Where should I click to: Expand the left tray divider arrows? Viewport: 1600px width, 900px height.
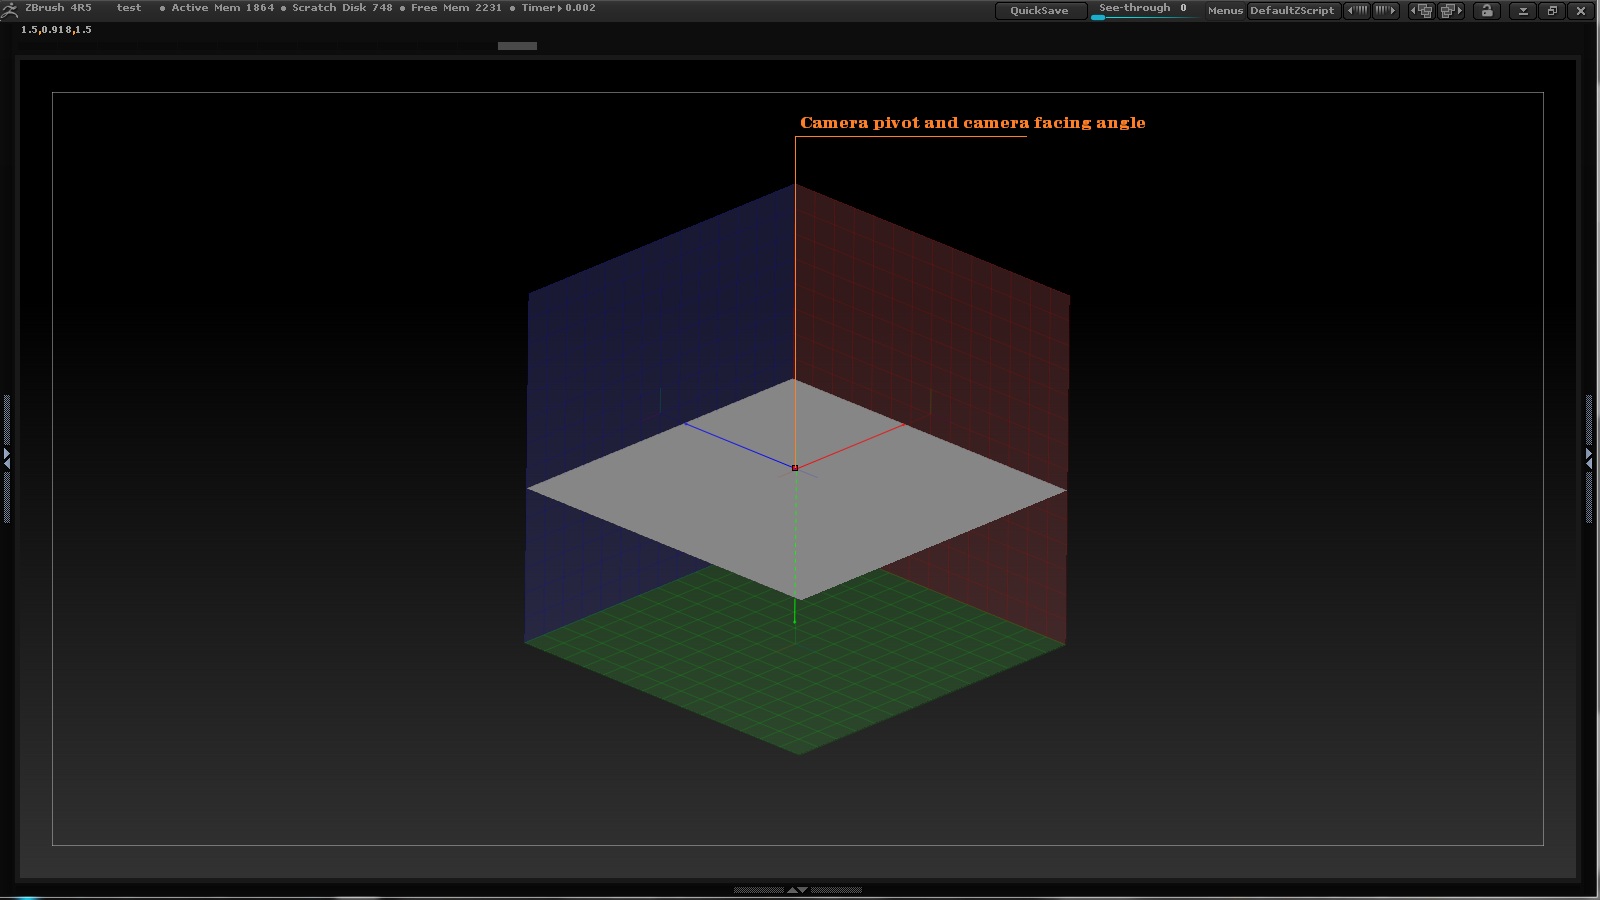point(7,458)
